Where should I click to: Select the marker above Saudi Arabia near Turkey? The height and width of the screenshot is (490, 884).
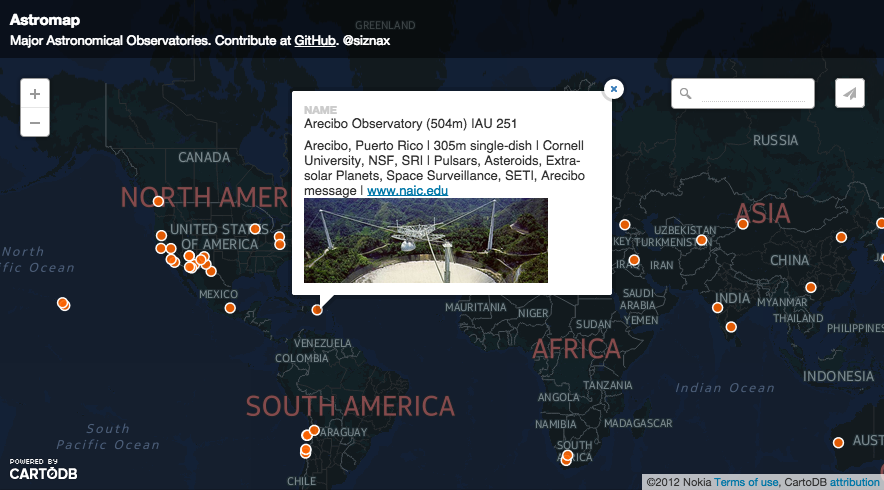coord(624,224)
